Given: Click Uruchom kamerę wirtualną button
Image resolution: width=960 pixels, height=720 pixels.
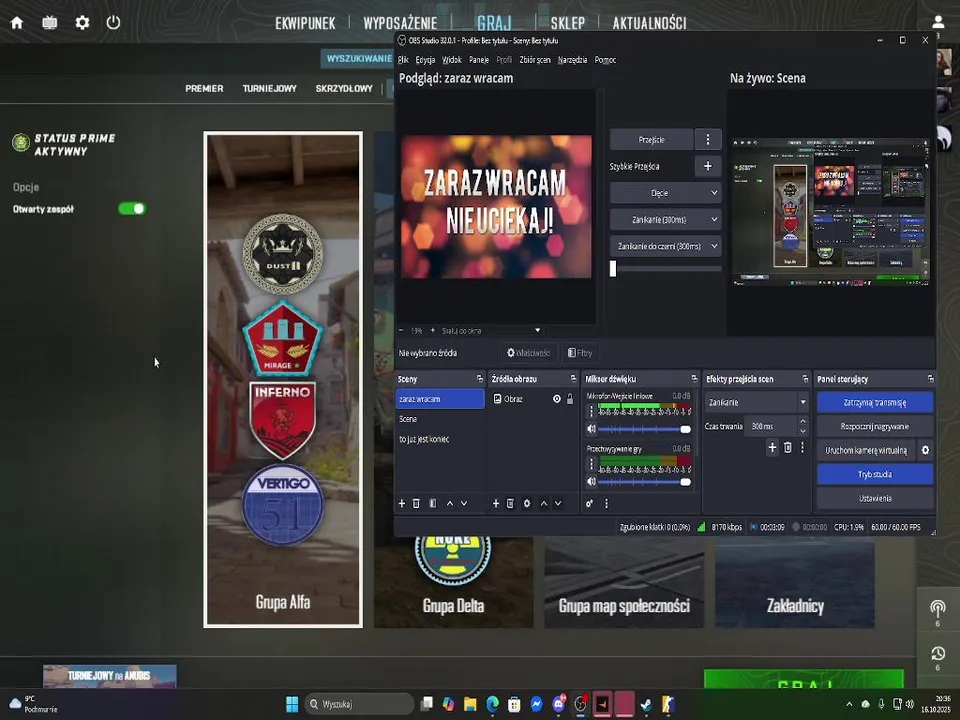Looking at the screenshot, I should 866,450.
